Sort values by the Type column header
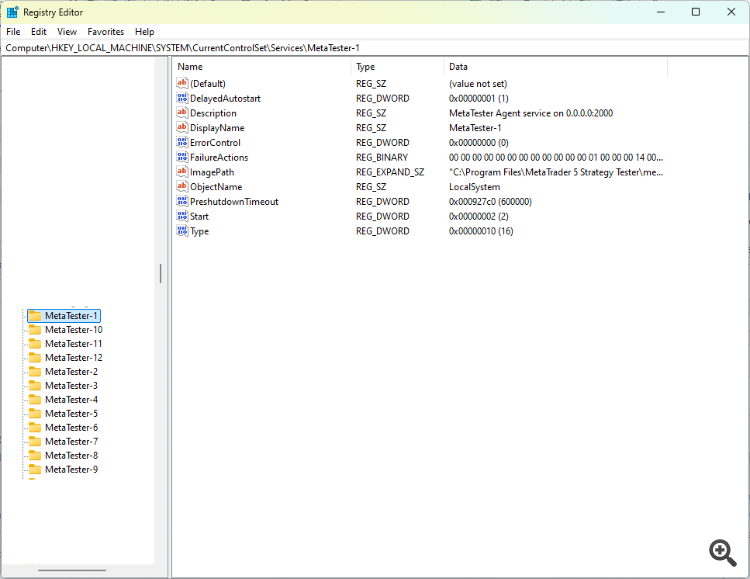The height and width of the screenshot is (579, 750). tap(397, 67)
